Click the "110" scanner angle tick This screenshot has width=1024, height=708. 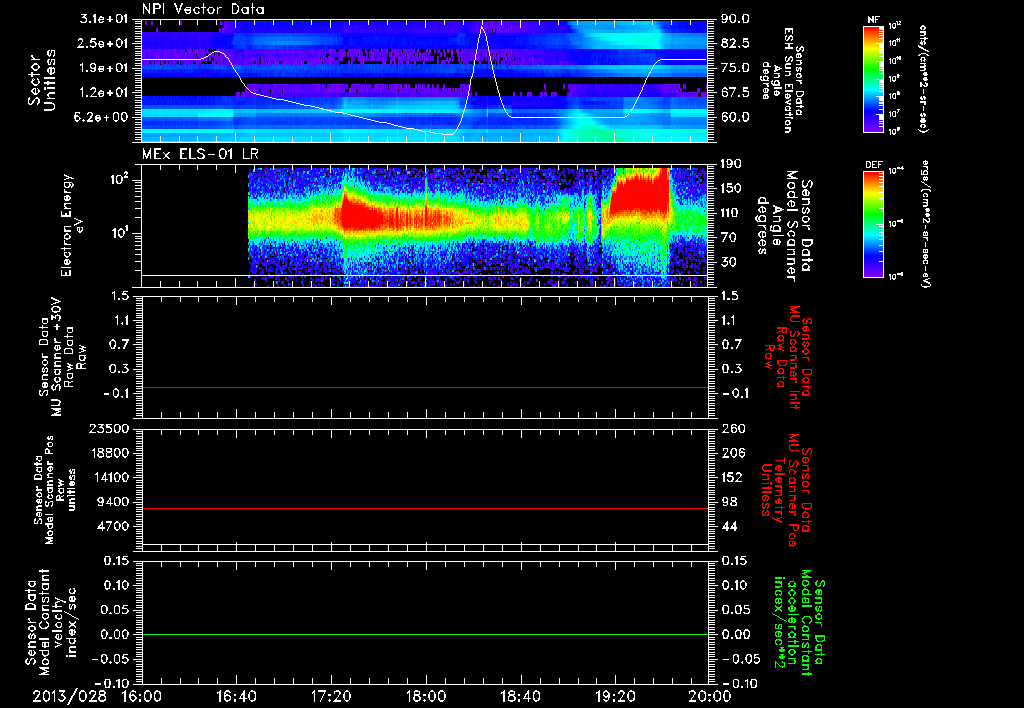click(731, 213)
